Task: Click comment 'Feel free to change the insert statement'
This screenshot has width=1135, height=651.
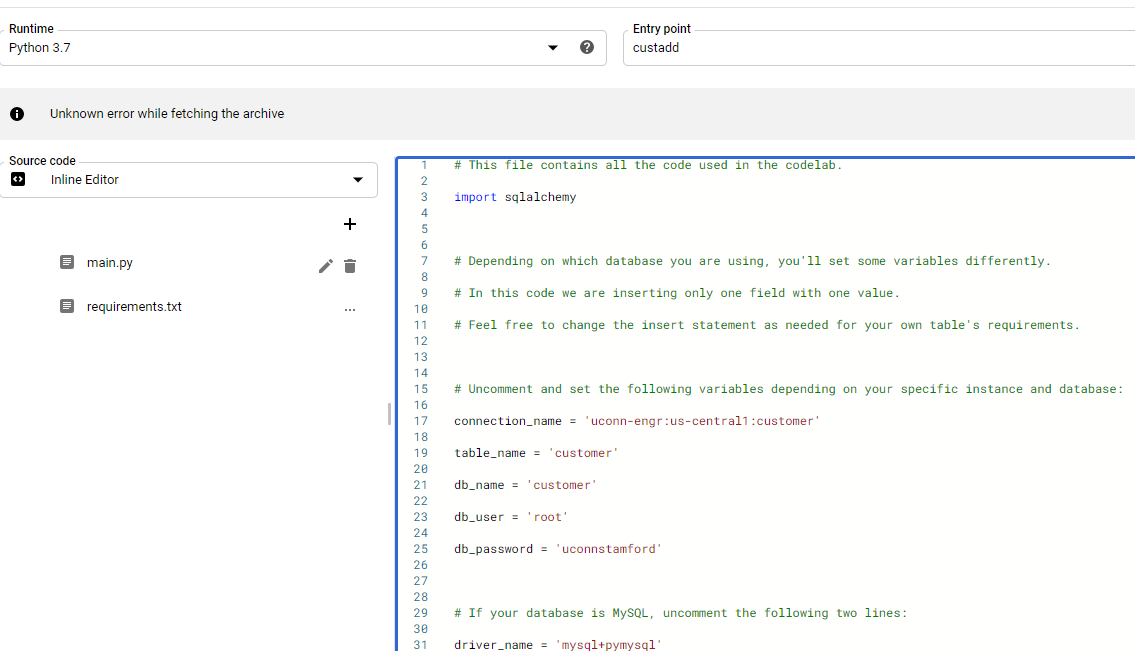Action: (767, 325)
